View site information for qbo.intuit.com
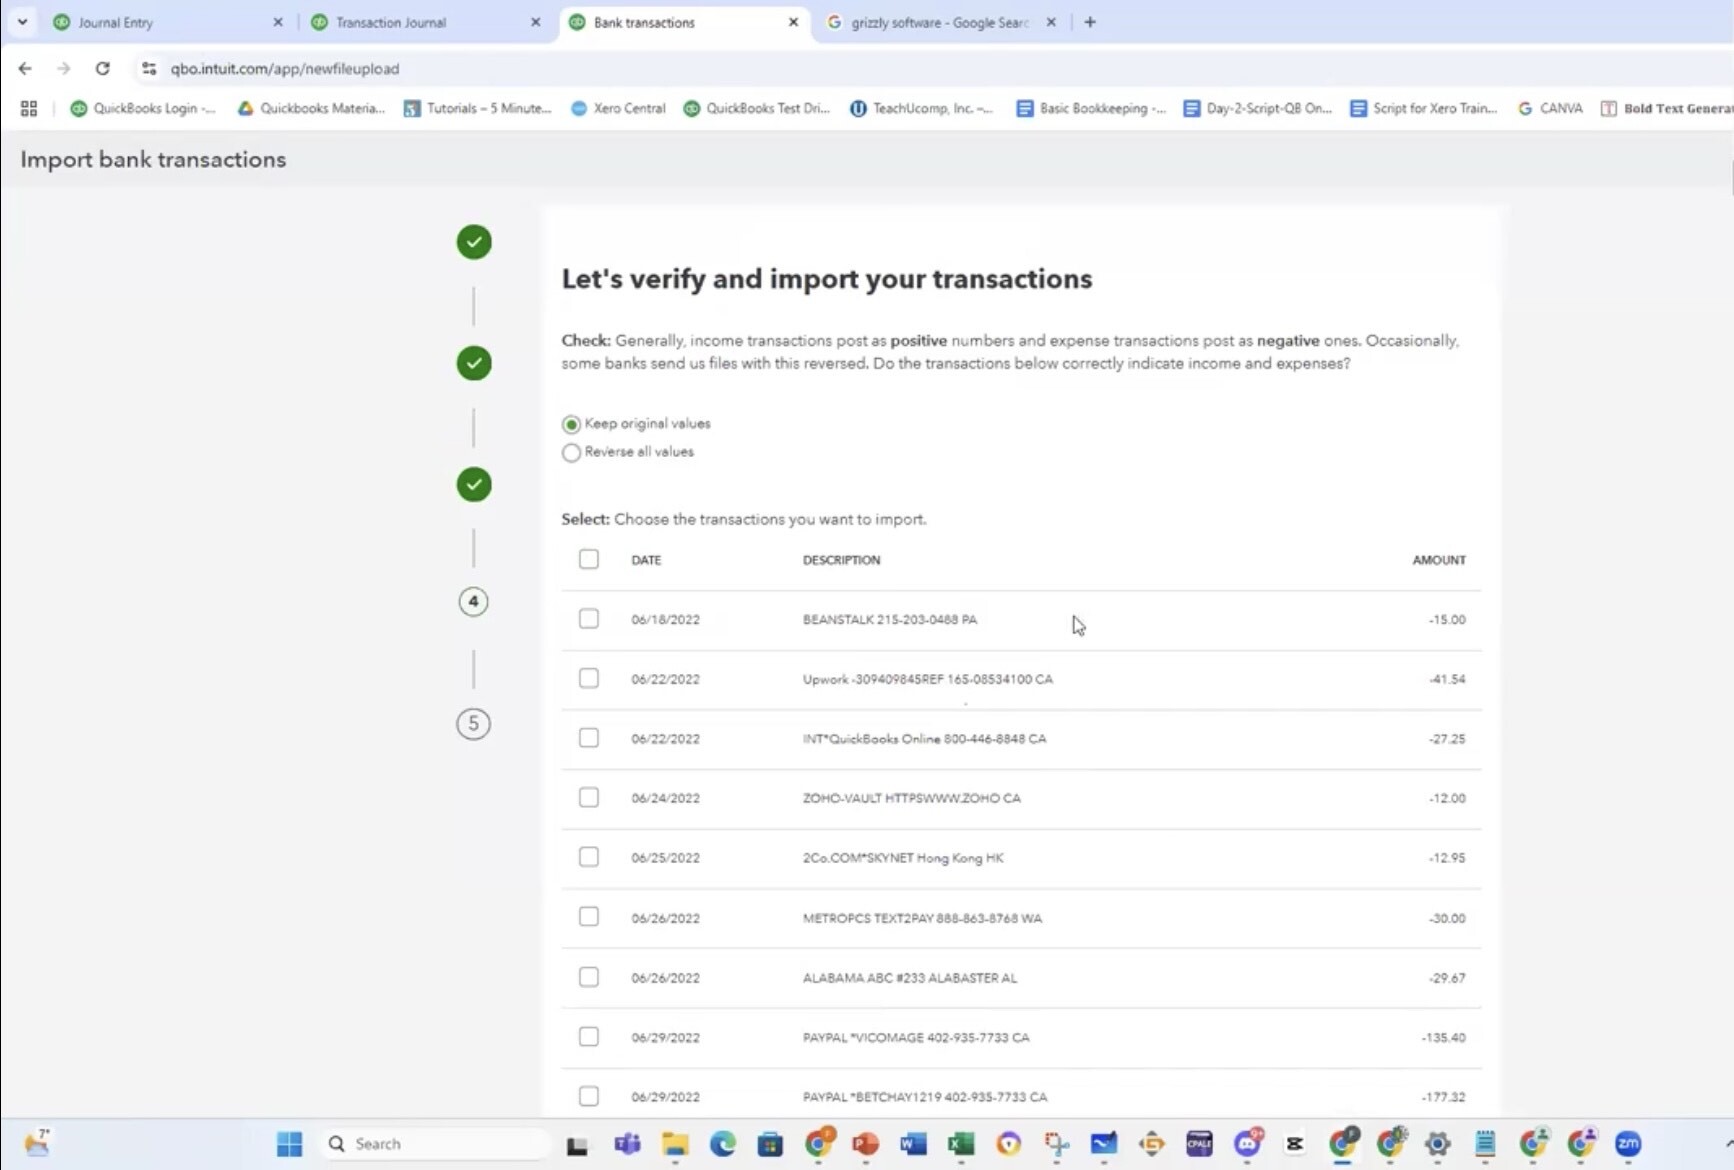Image resolution: width=1734 pixels, height=1170 pixels. click(x=149, y=68)
